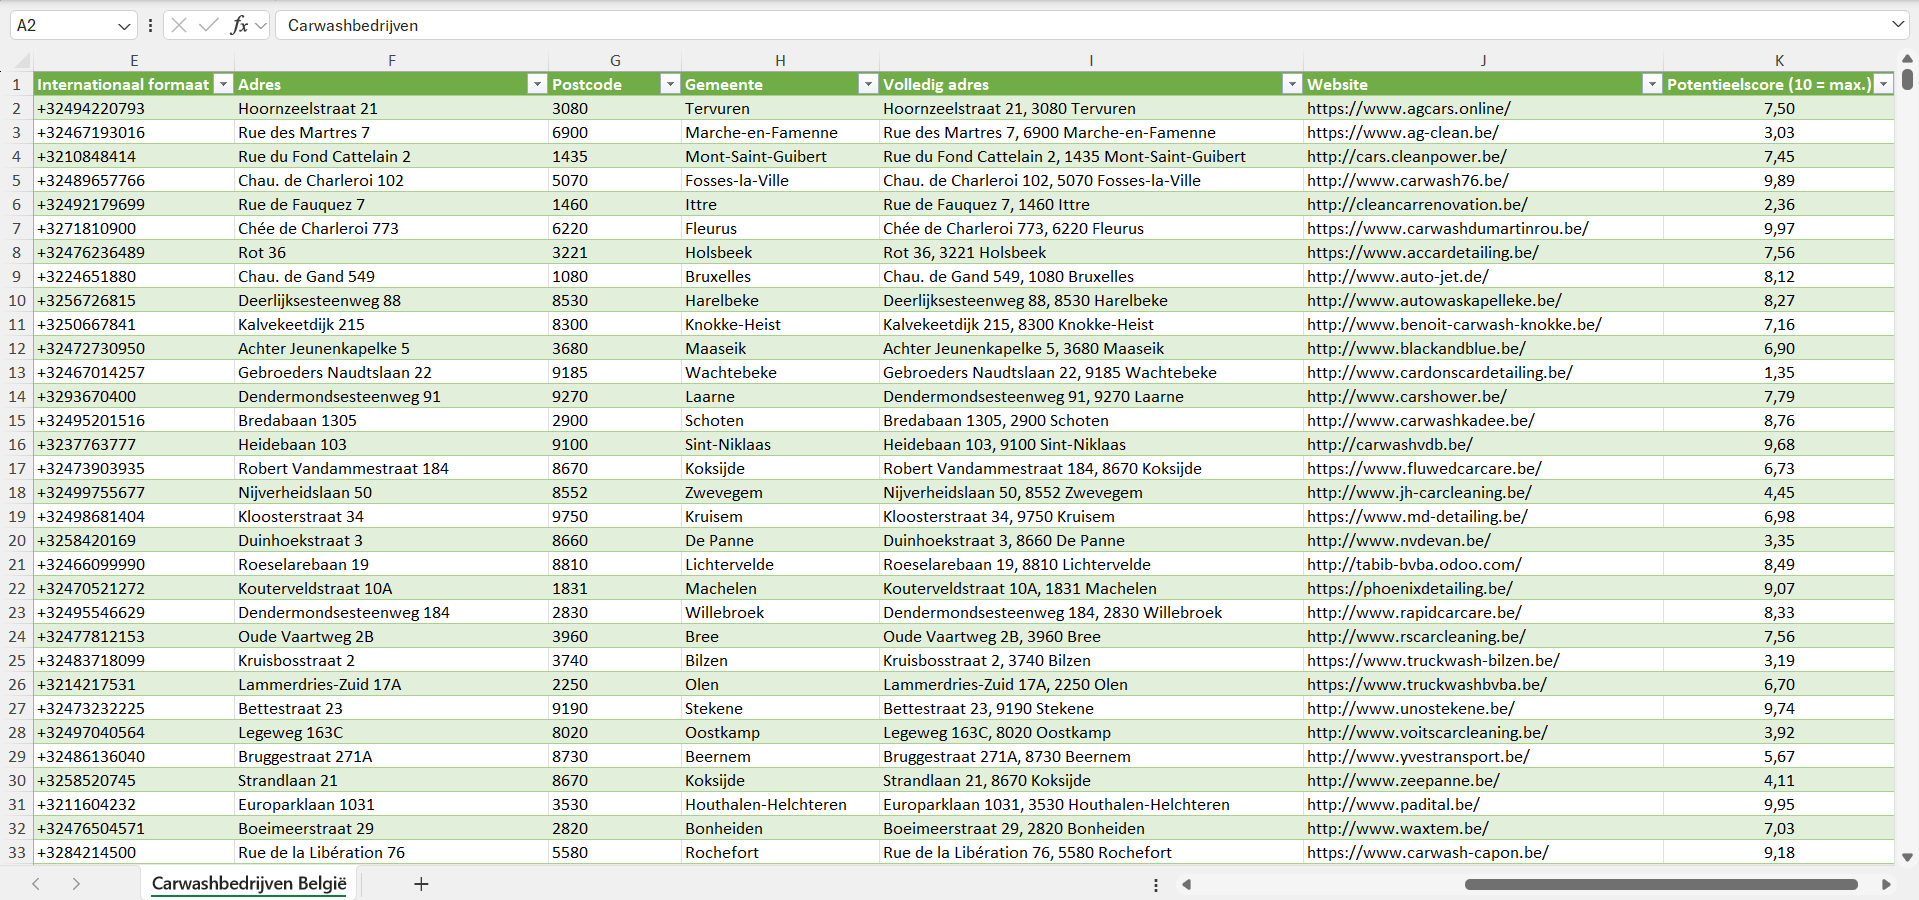
Task: Go to previous sheet using left arrow
Action: point(36,884)
